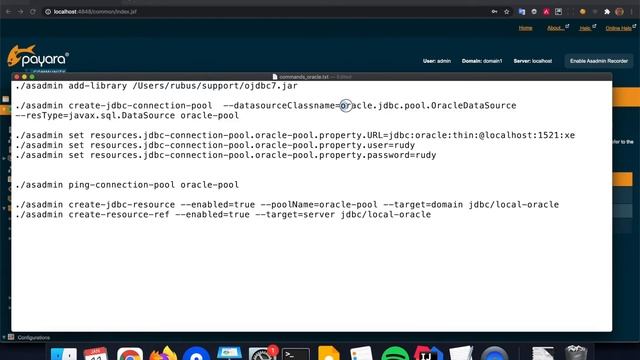Expand the Configurations tree node arrow

click(x=4, y=338)
